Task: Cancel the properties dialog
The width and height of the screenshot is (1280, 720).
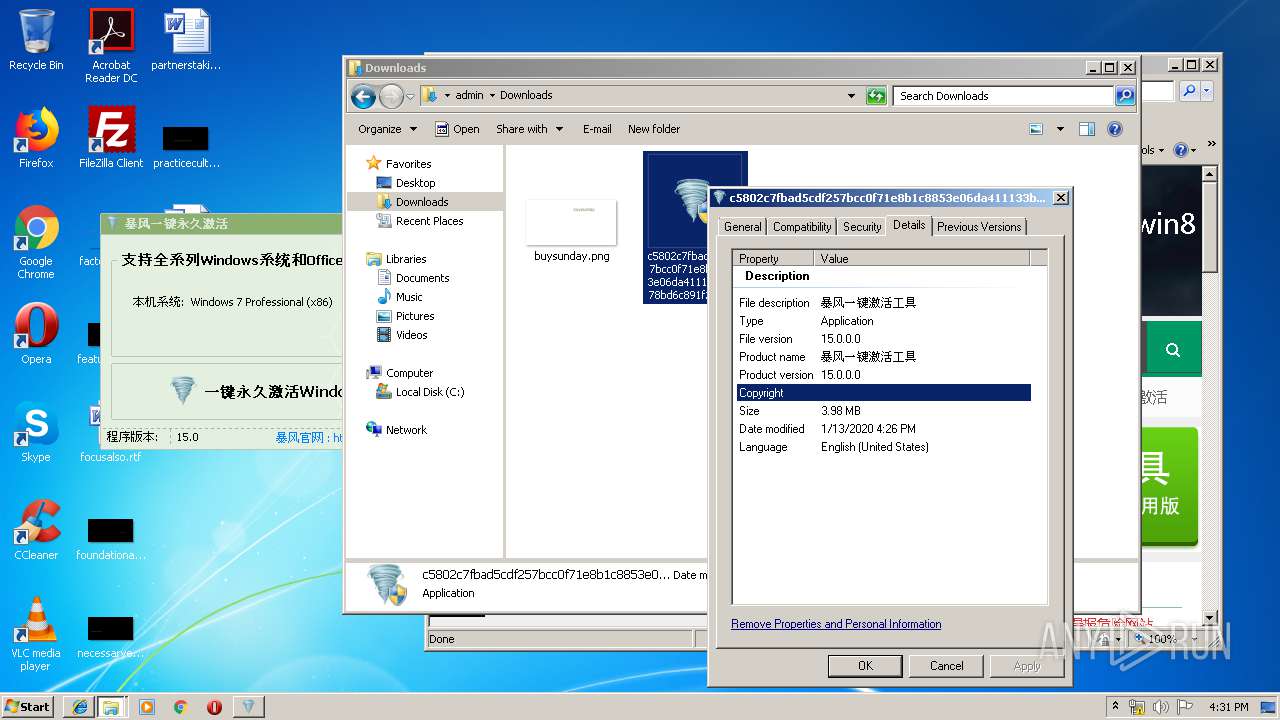Action: pyautogui.click(x=946, y=666)
